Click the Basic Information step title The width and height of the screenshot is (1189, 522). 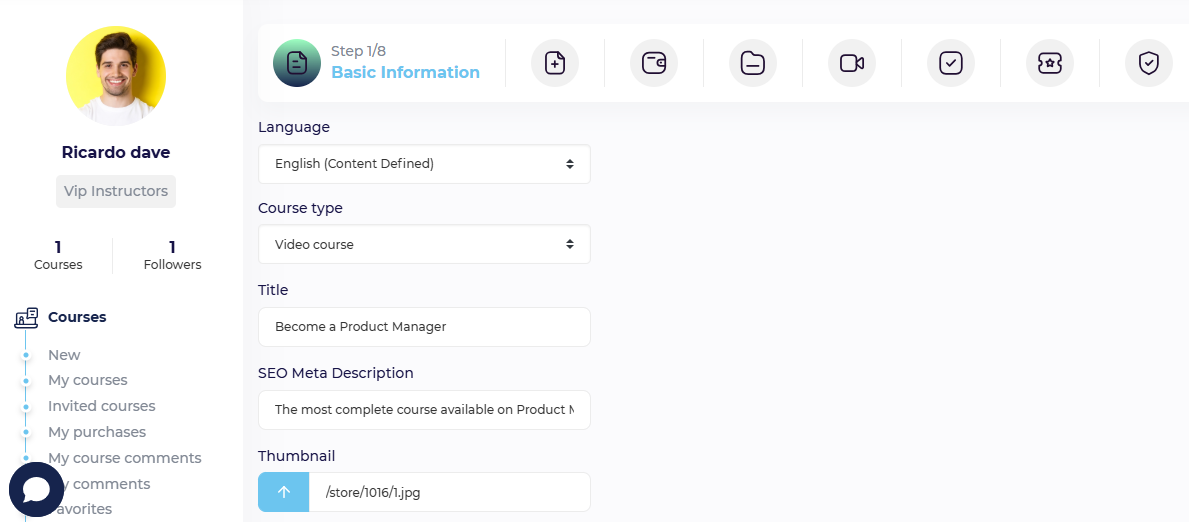406,73
